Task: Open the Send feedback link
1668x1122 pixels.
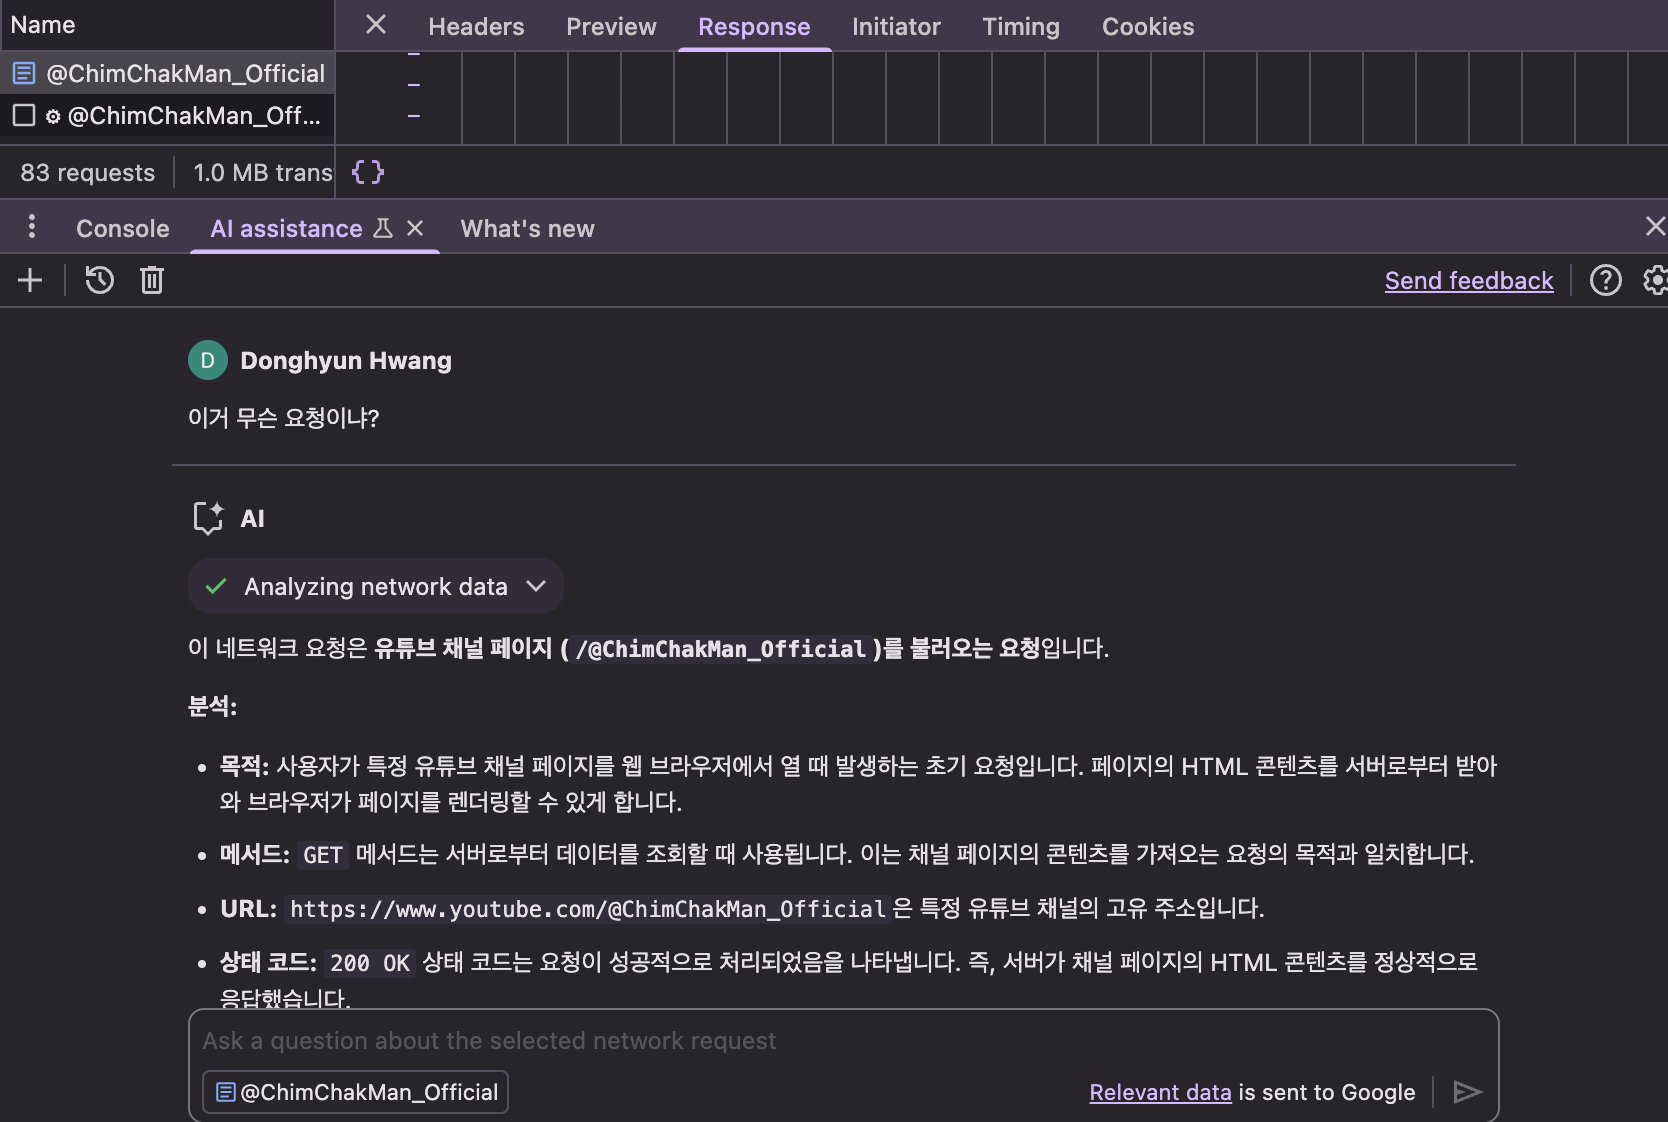Action: coord(1469,281)
